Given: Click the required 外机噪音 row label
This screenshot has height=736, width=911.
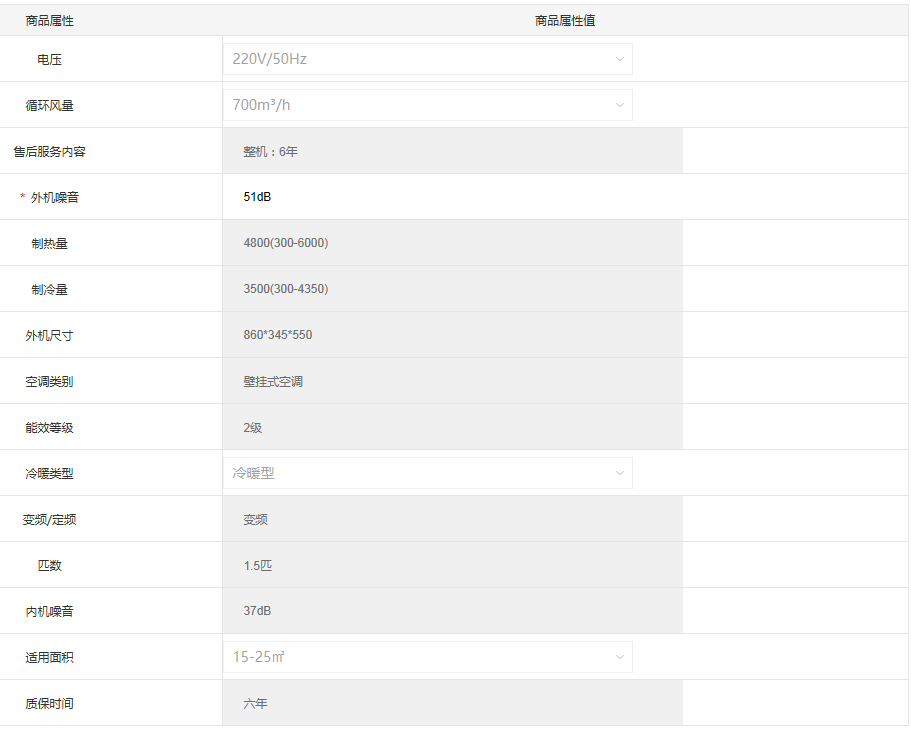Looking at the screenshot, I should [54, 197].
